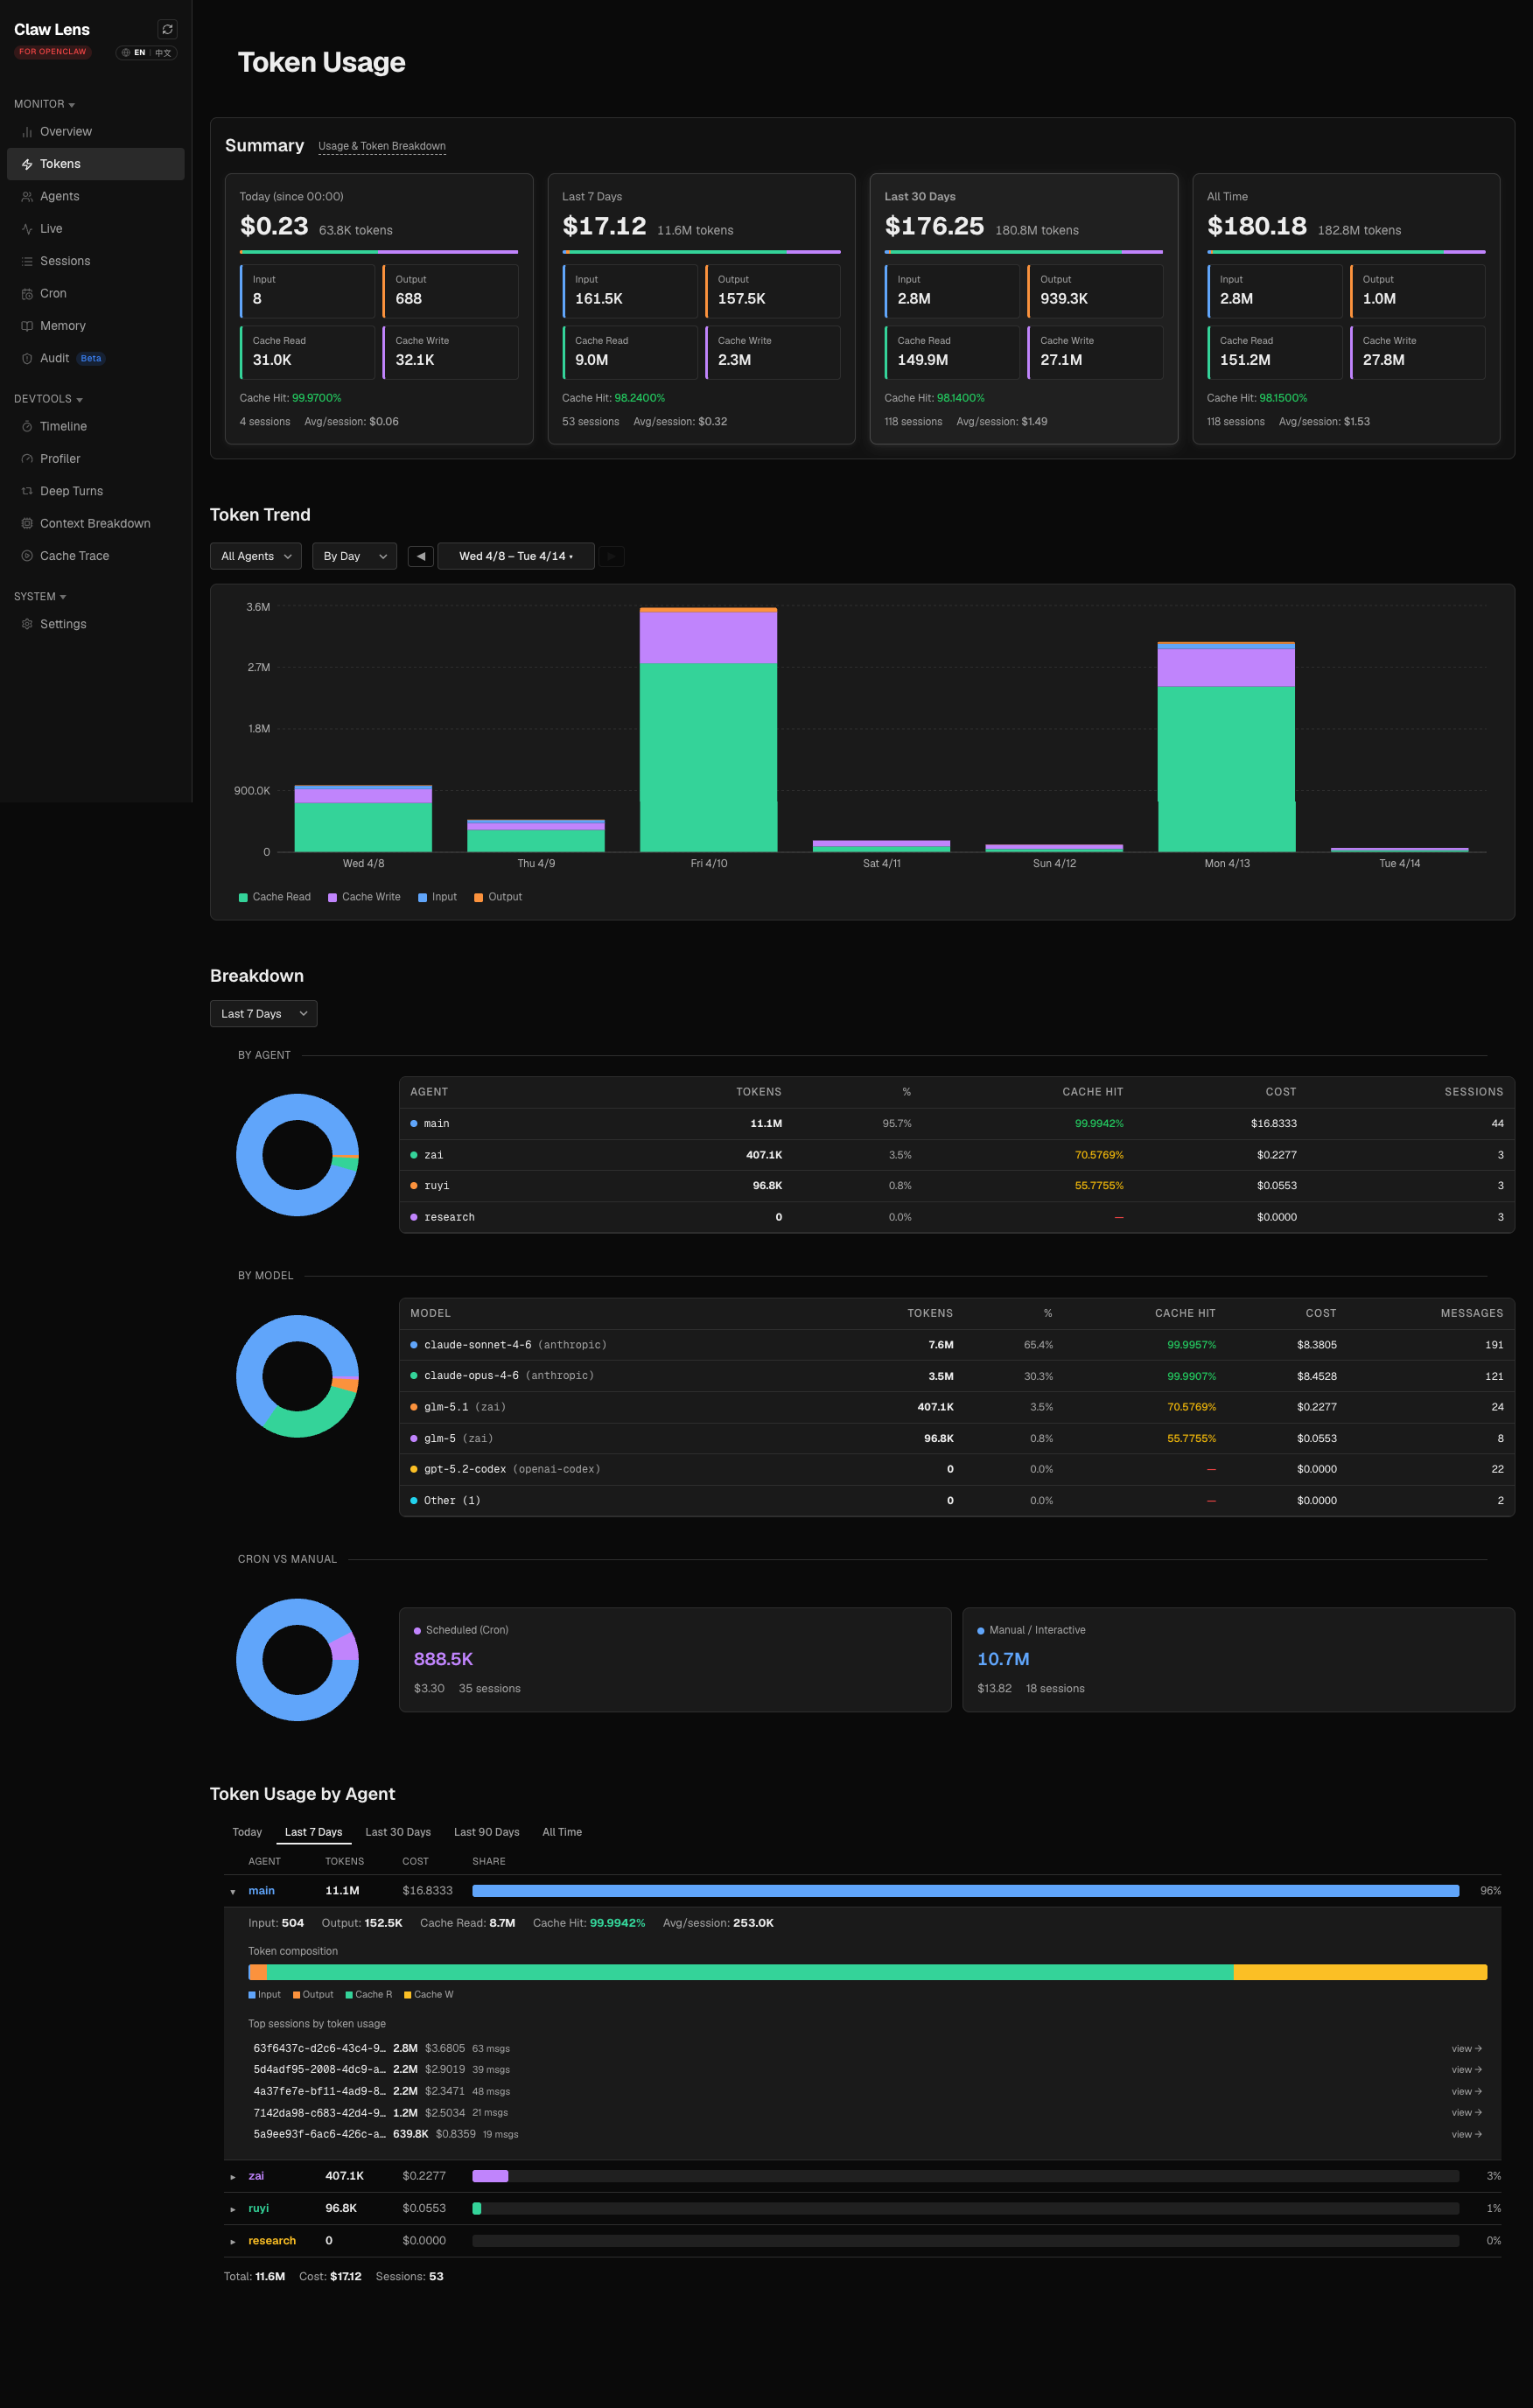This screenshot has width=1533, height=2408.
Task: Select the Last 90 Days tab
Action: 487,1832
